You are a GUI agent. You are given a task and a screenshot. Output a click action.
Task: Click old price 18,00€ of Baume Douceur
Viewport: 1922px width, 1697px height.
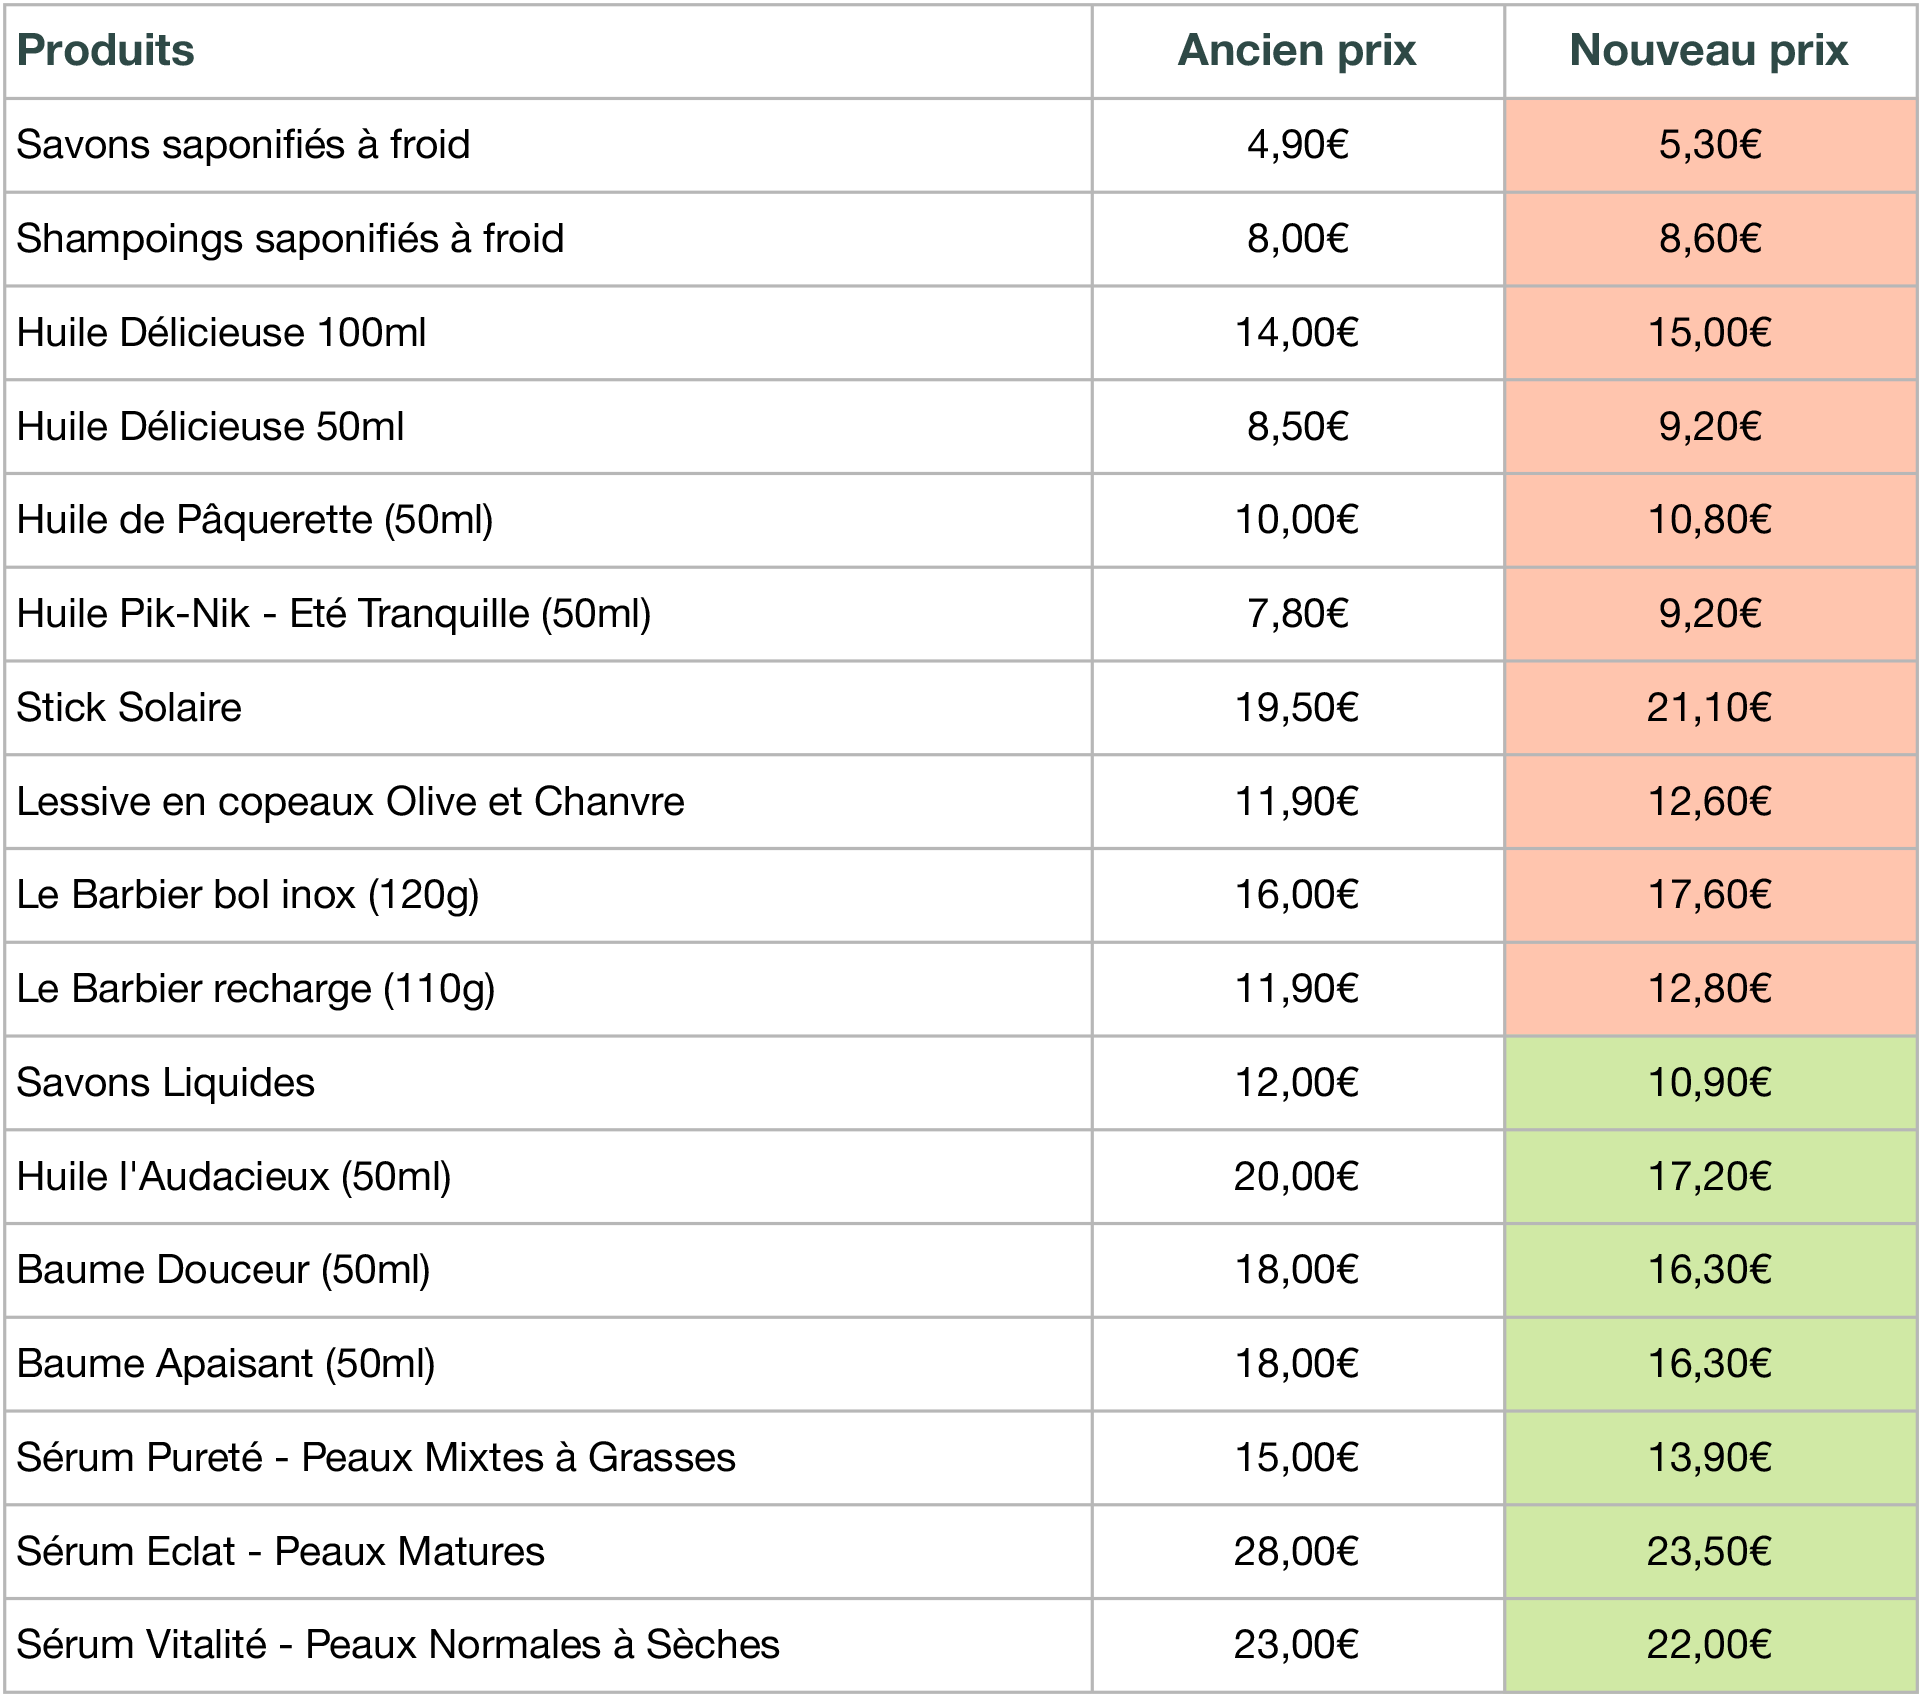coord(1297,1270)
